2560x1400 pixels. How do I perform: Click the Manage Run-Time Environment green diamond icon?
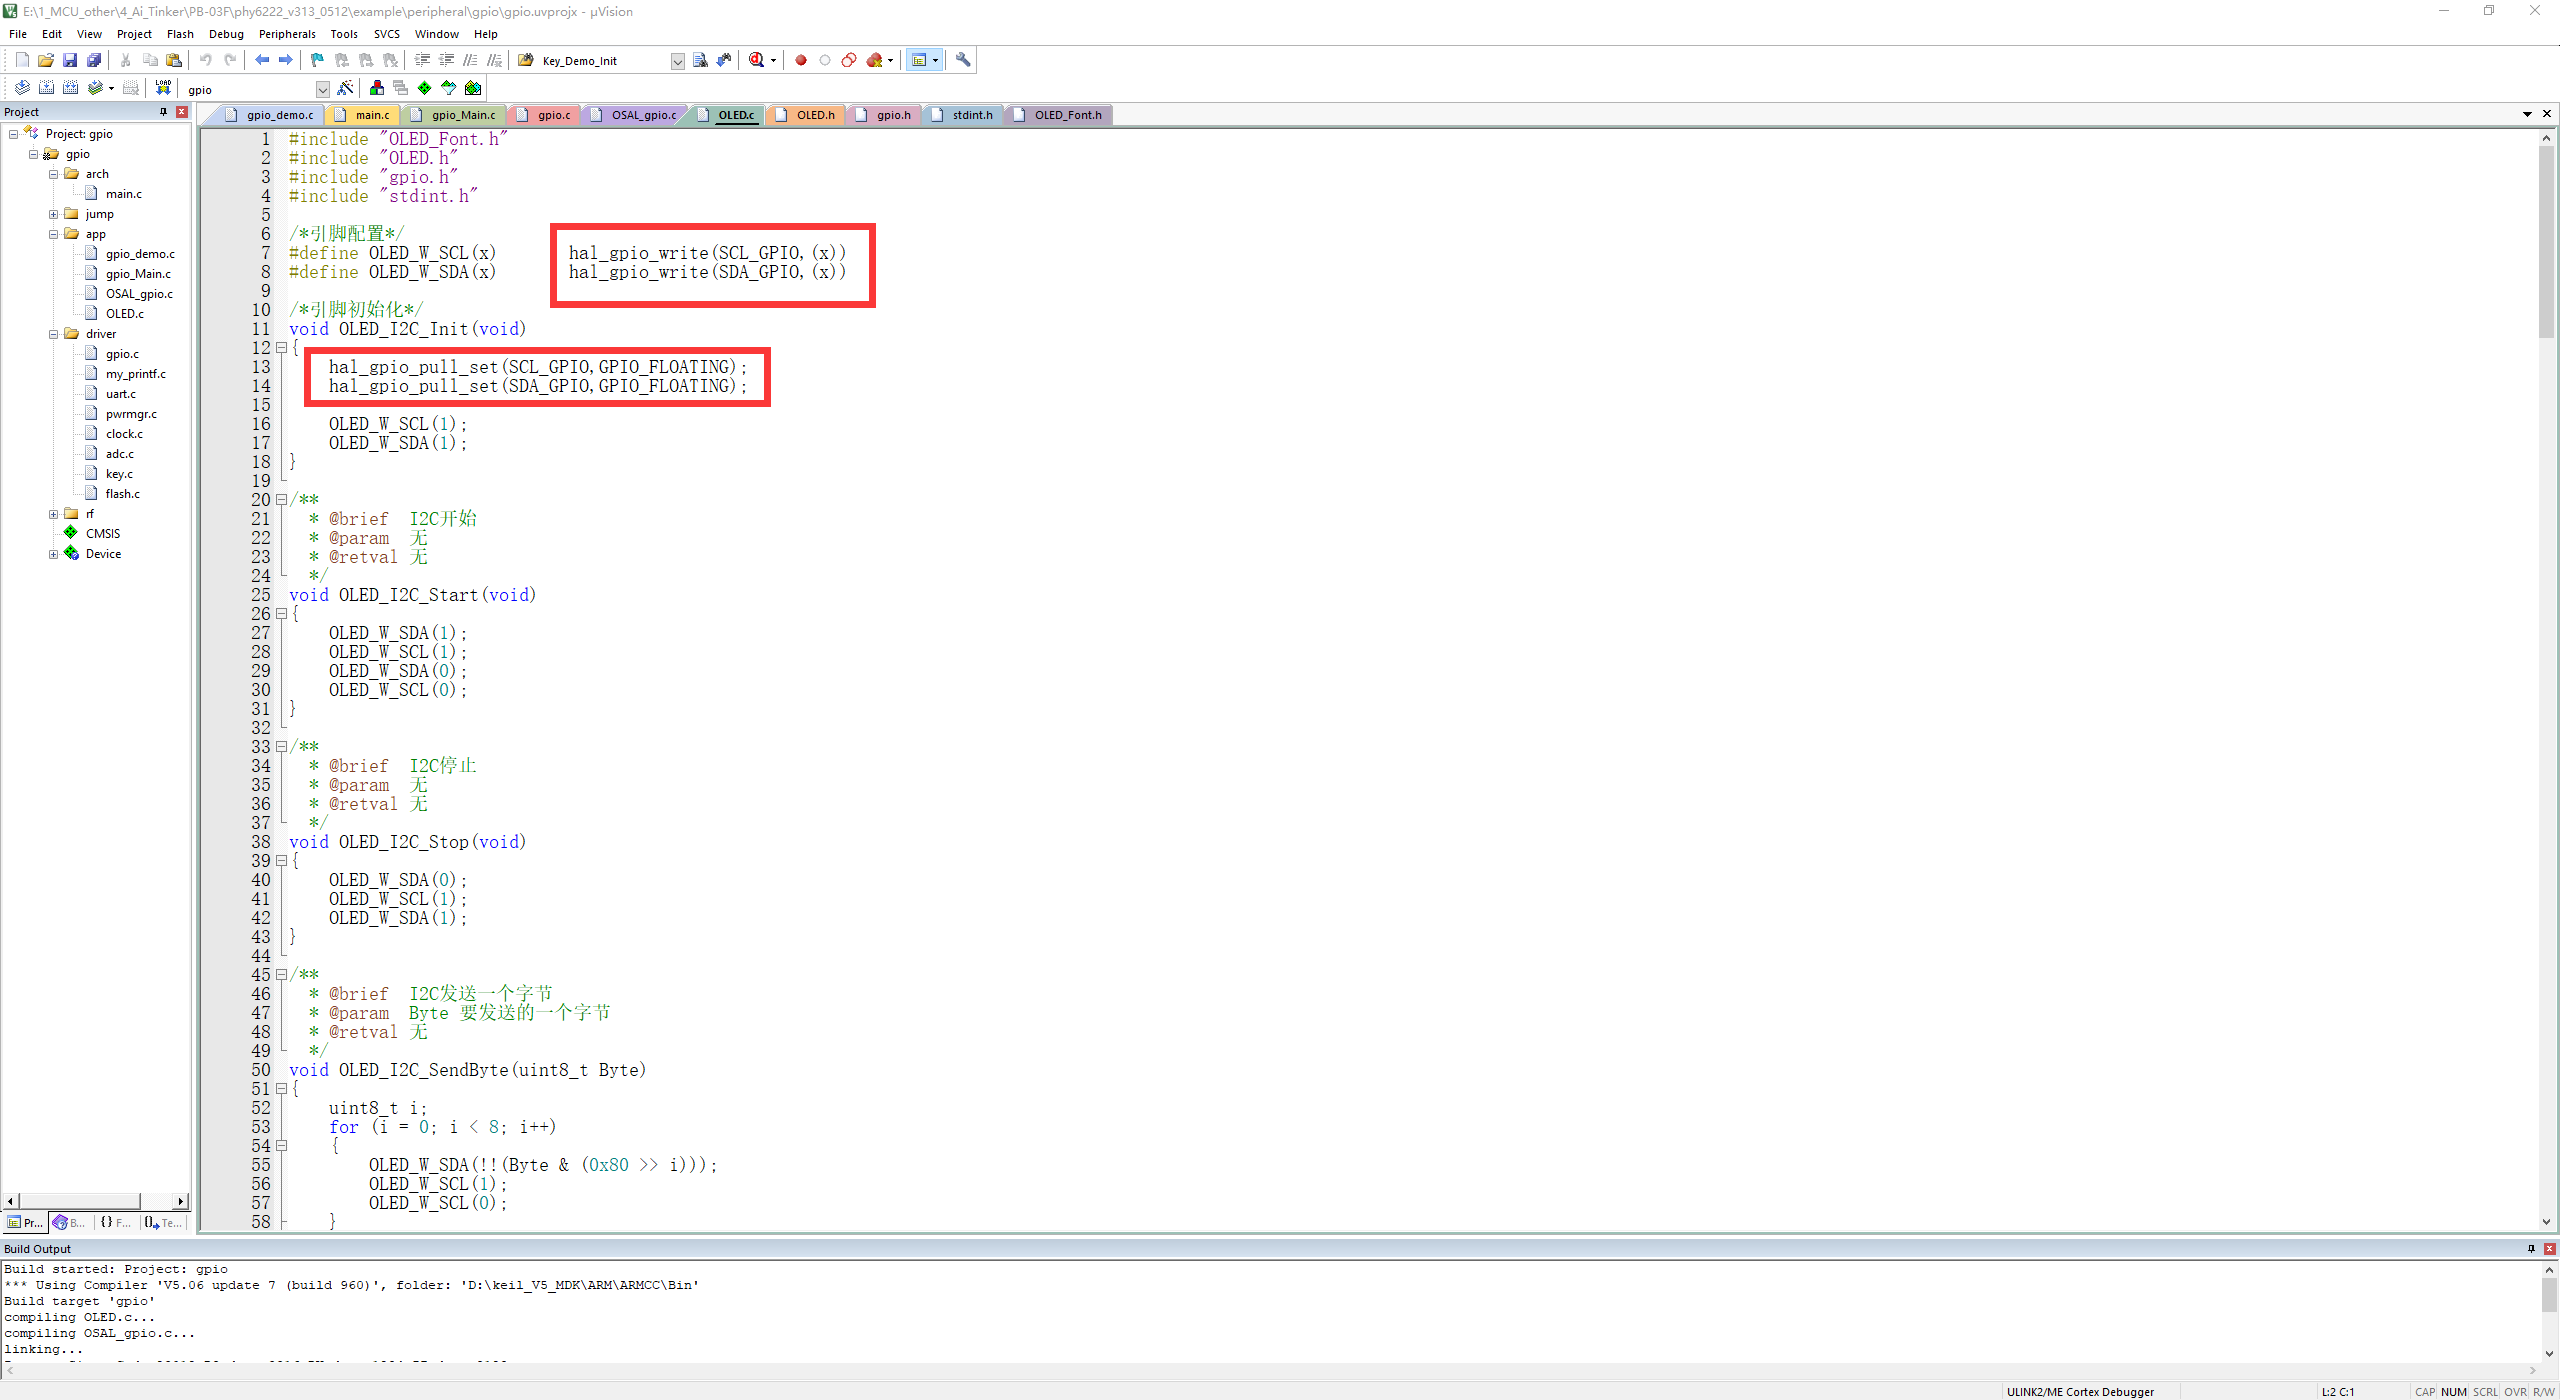pyautogui.click(x=425, y=88)
